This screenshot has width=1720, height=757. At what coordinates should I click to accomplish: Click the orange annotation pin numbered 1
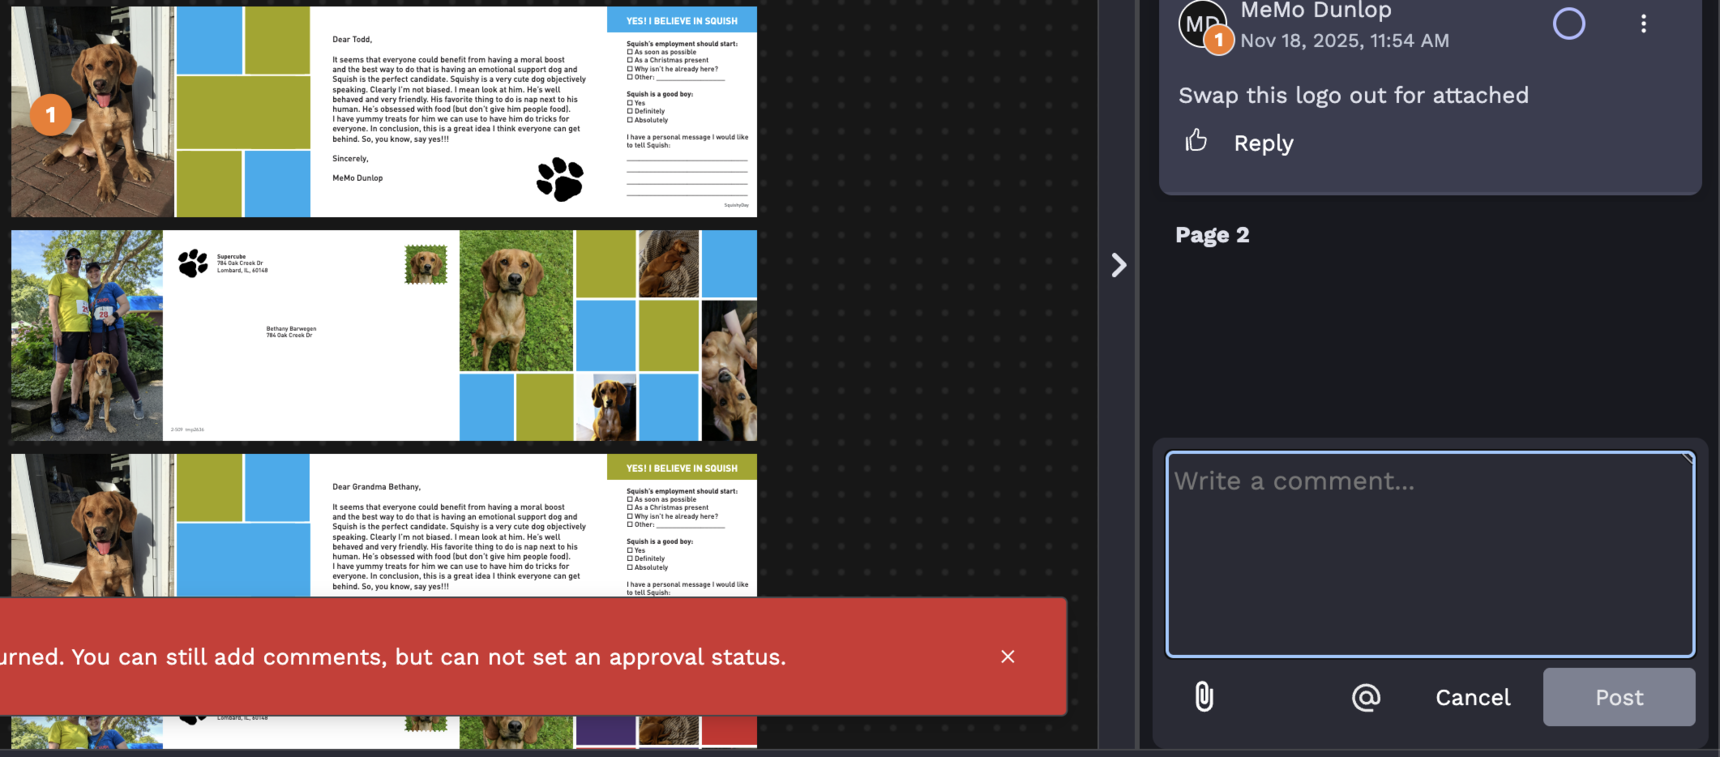[50, 115]
